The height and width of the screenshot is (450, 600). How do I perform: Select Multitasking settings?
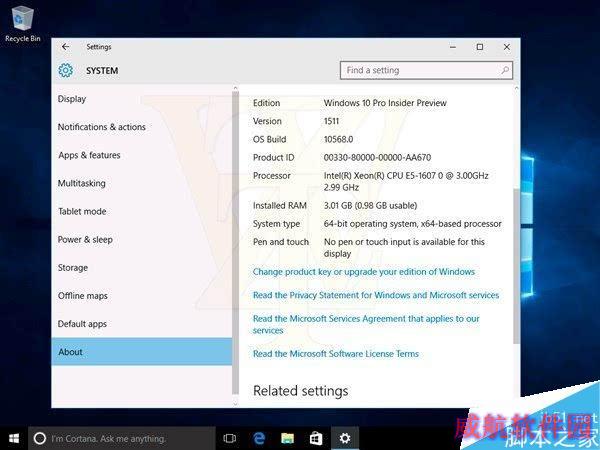point(142,183)
